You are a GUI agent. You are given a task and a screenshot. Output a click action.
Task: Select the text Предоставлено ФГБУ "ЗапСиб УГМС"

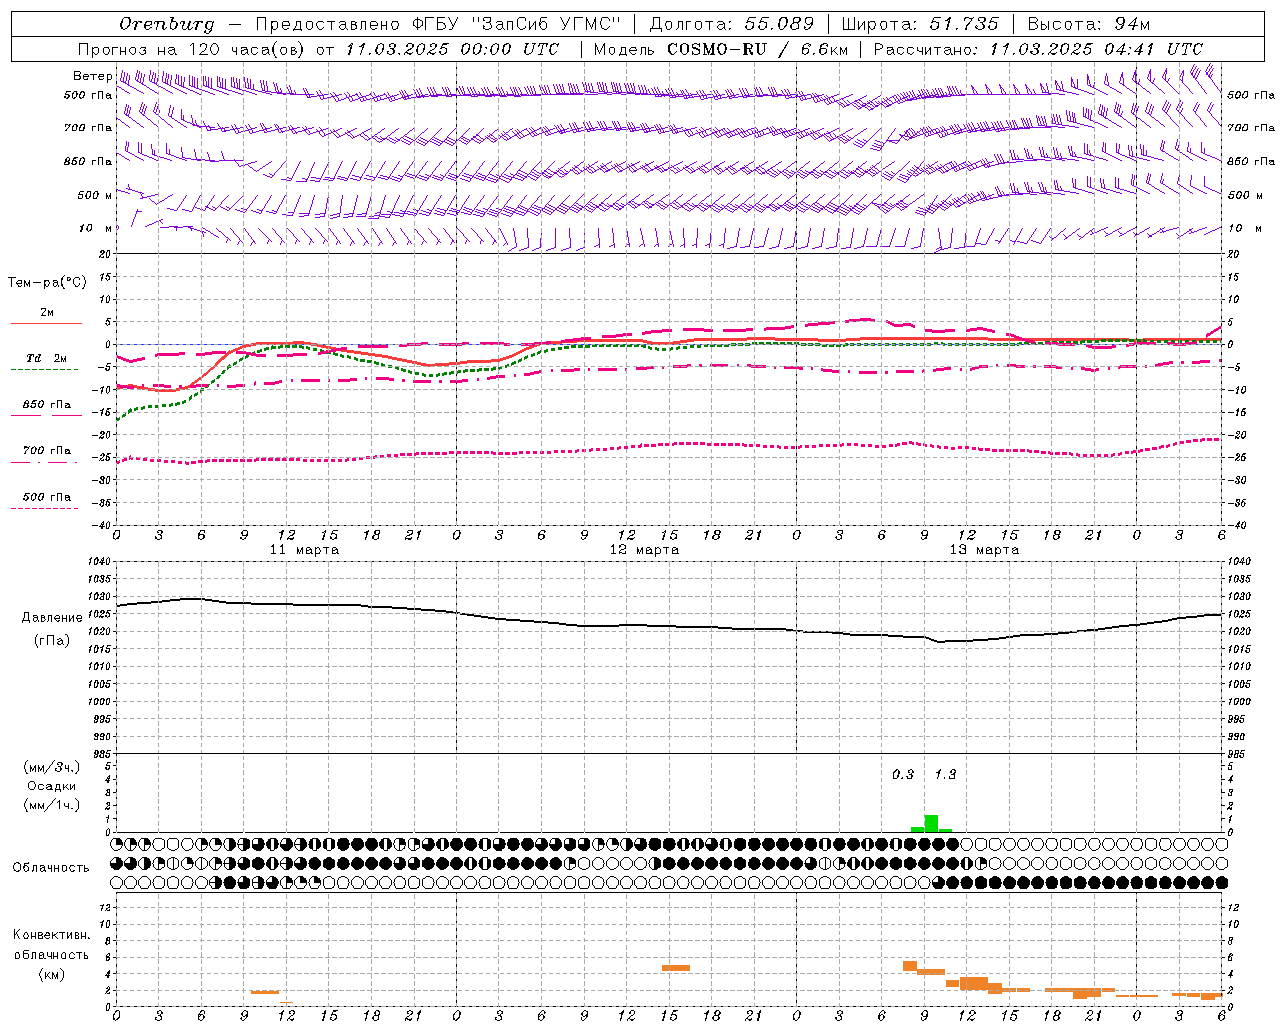click(439, 24)
